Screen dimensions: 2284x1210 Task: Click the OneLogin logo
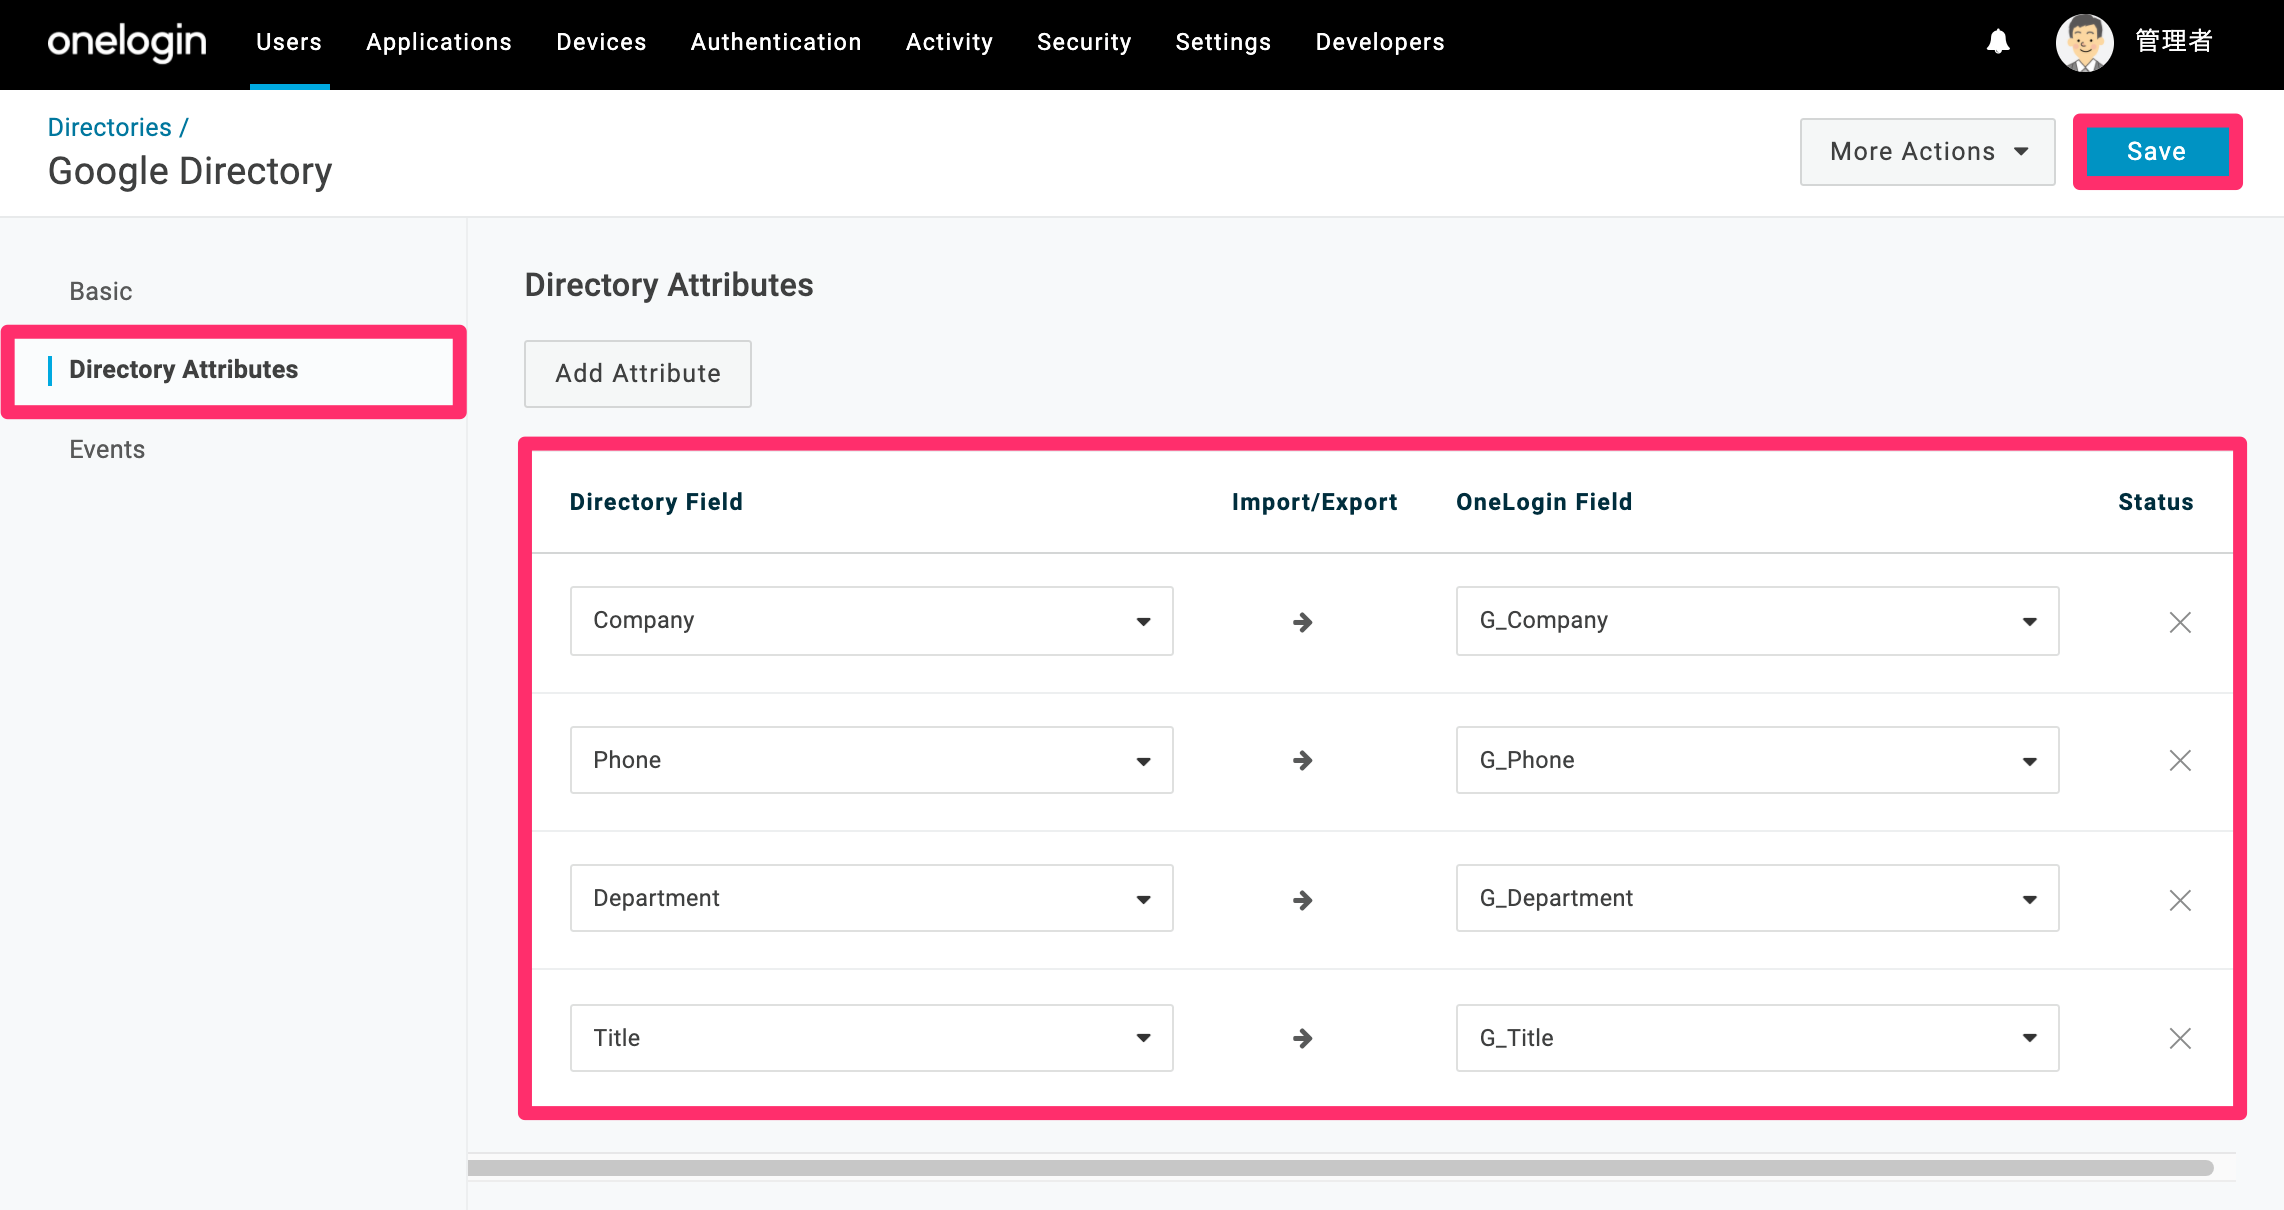coord(127,42)
